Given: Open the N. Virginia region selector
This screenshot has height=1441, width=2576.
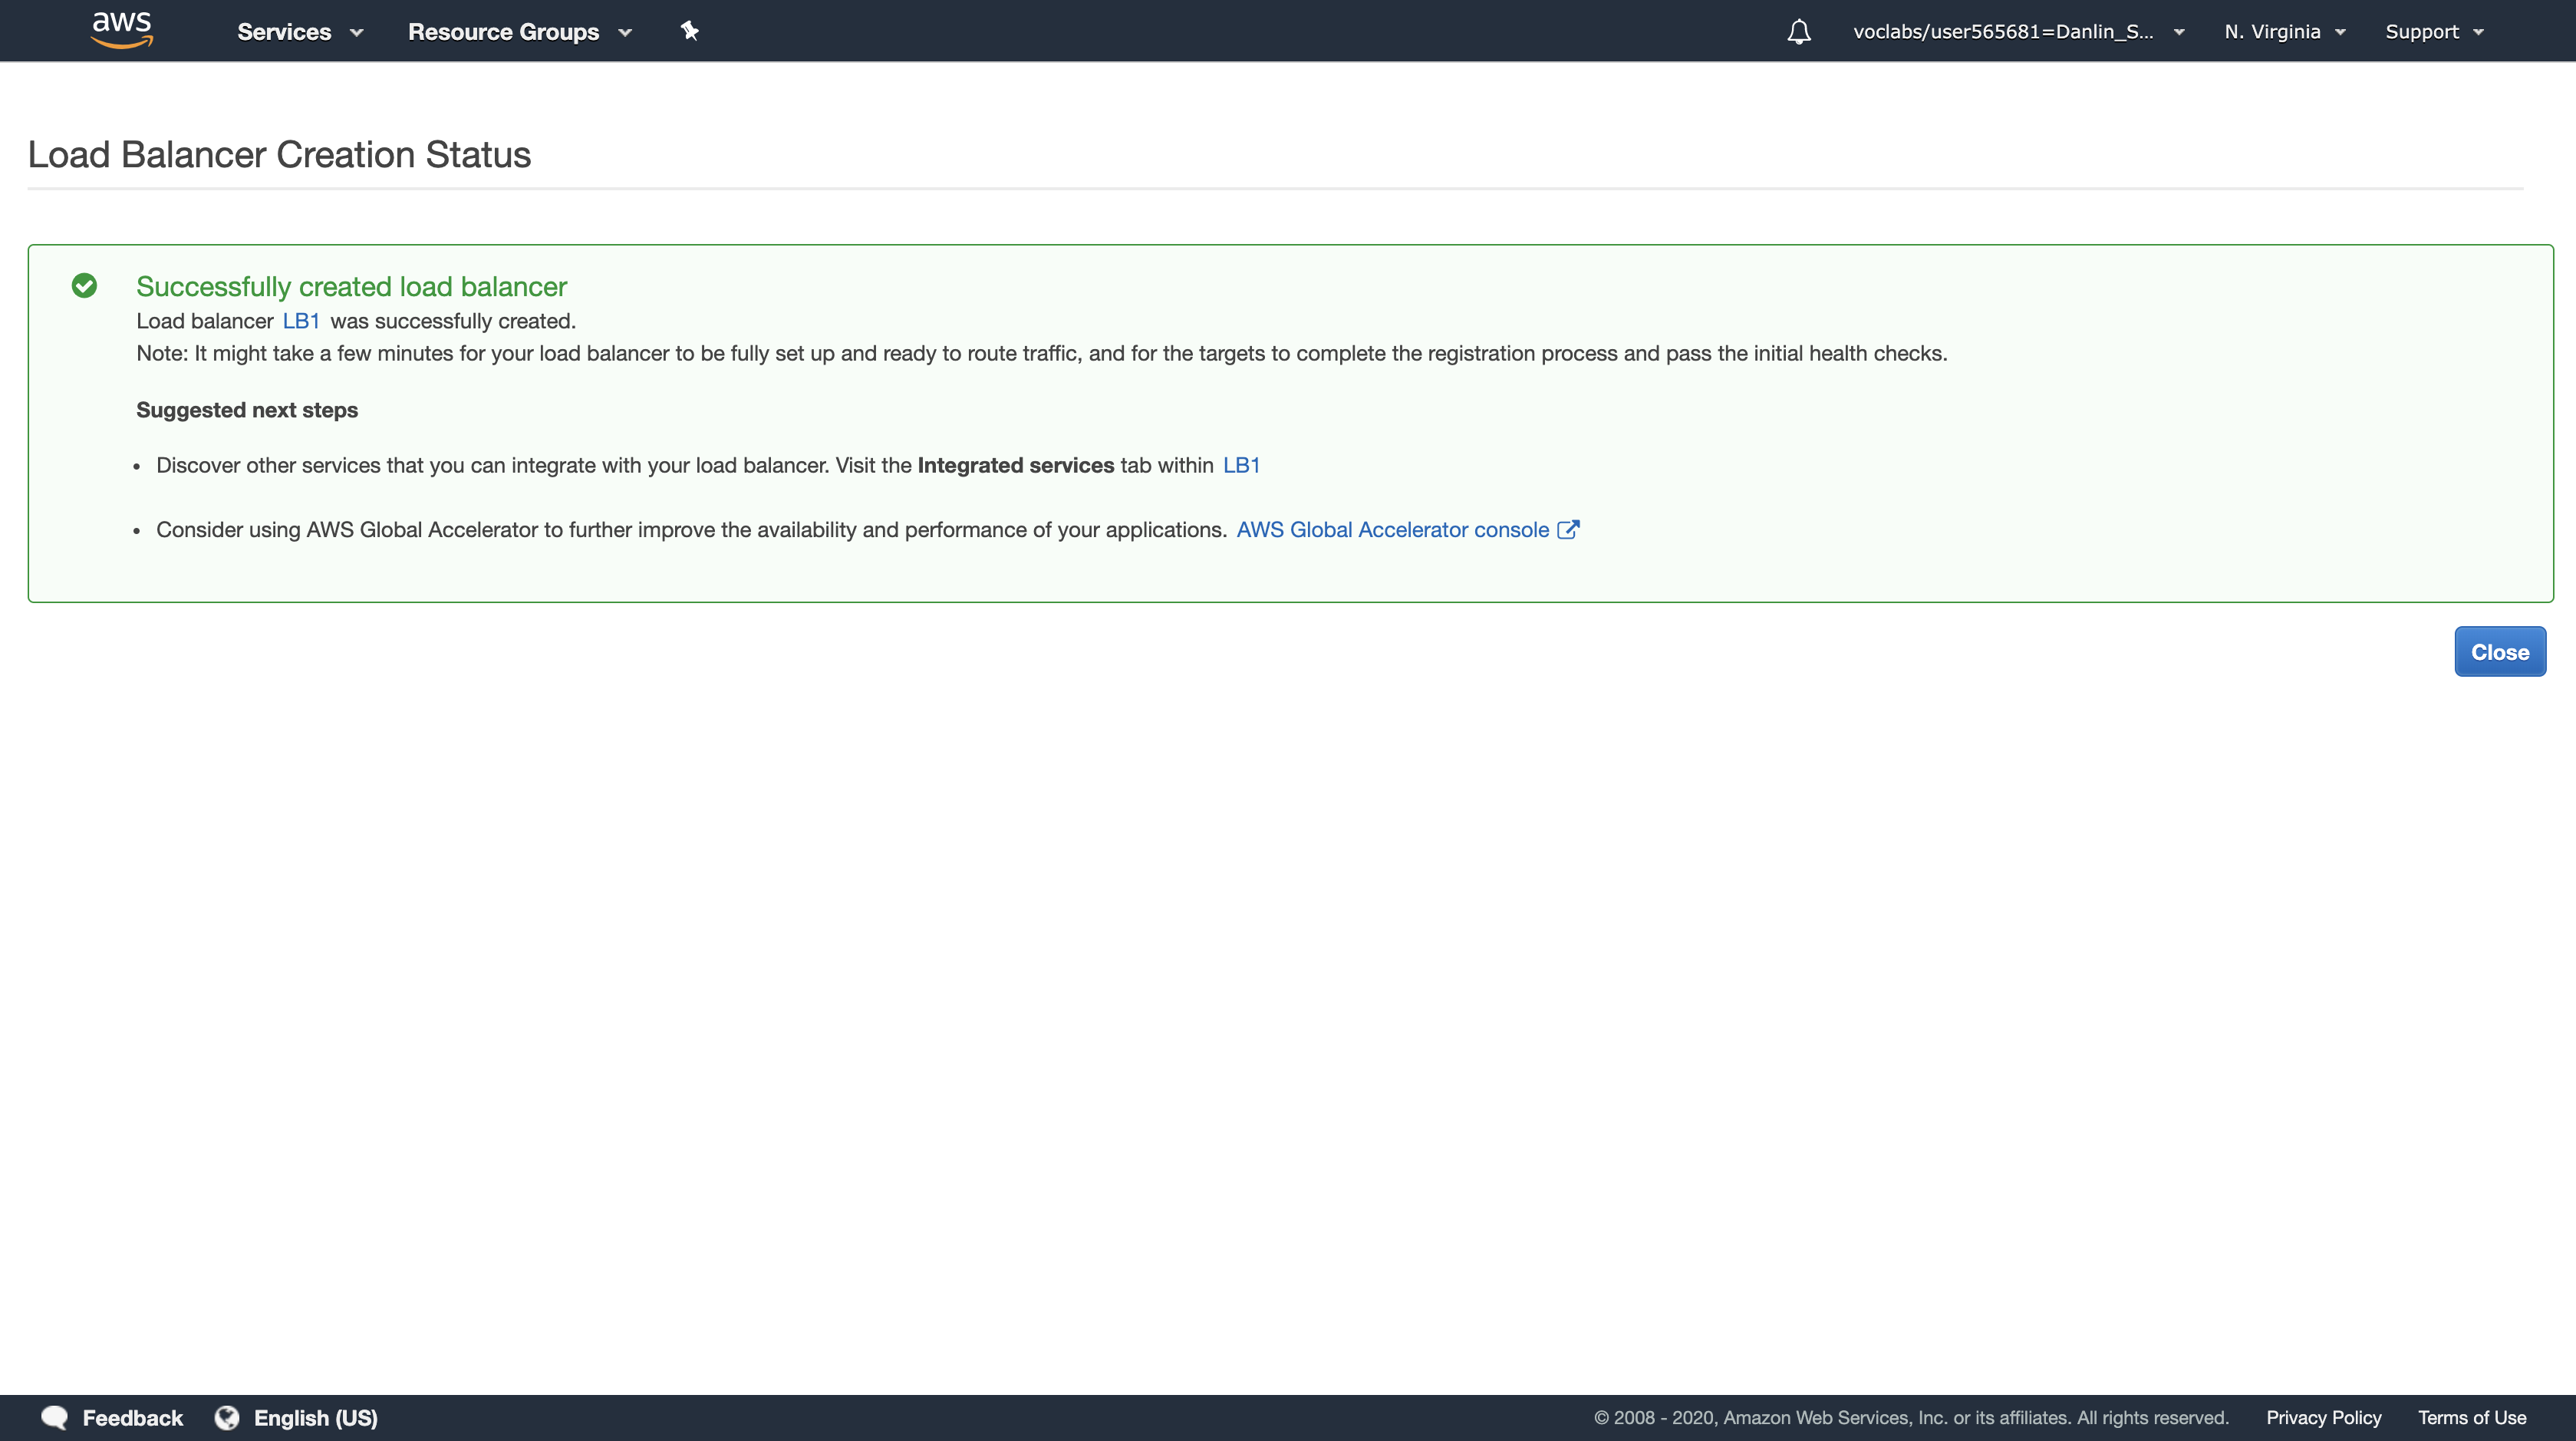Looking at the screenshot, I should pyautogui.click(x=2284, y=32).
